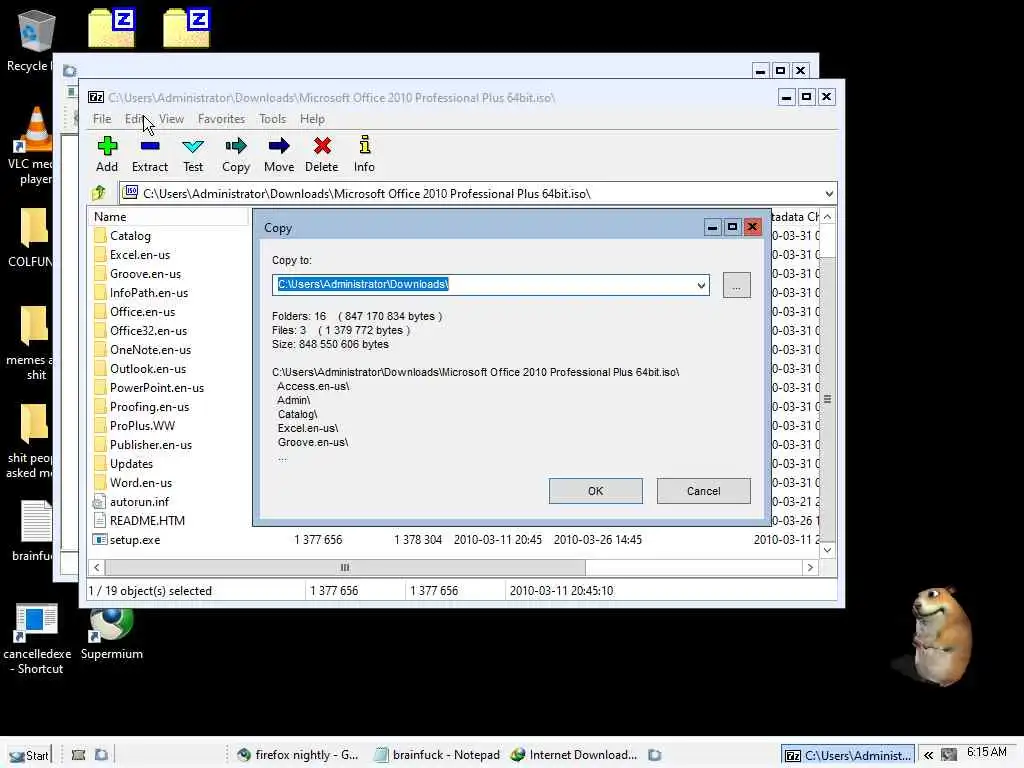
Task: Show hidden tray icons chevron
Action: (928, 755)
